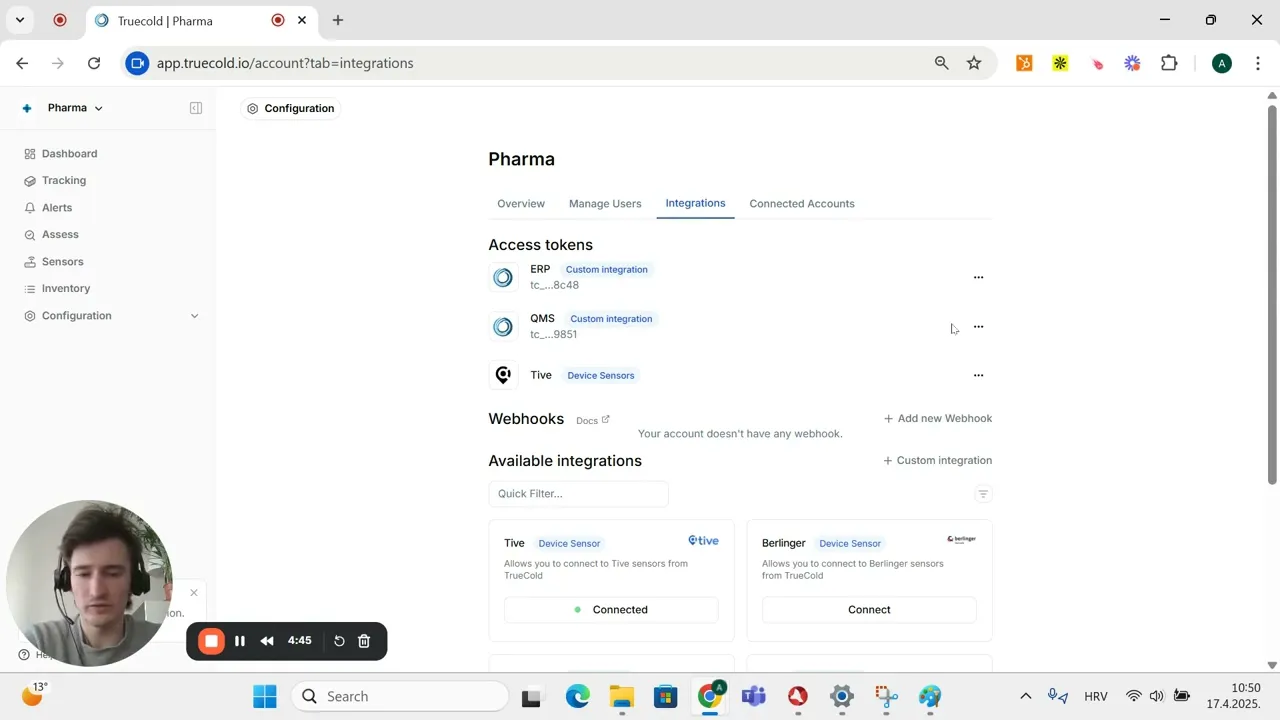The width and height of the screenshot is (1280, 720).
Task: Open more options for QMS token
Action: (978, 327)
